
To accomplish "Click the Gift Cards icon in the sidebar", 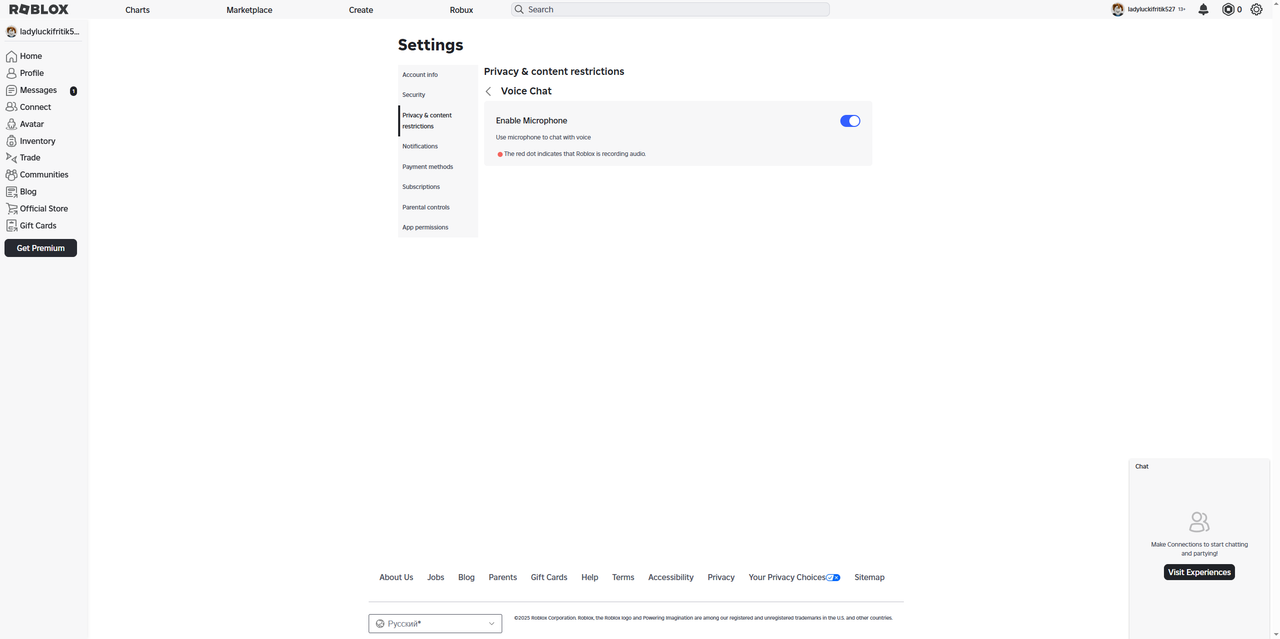I will [11, 225].
